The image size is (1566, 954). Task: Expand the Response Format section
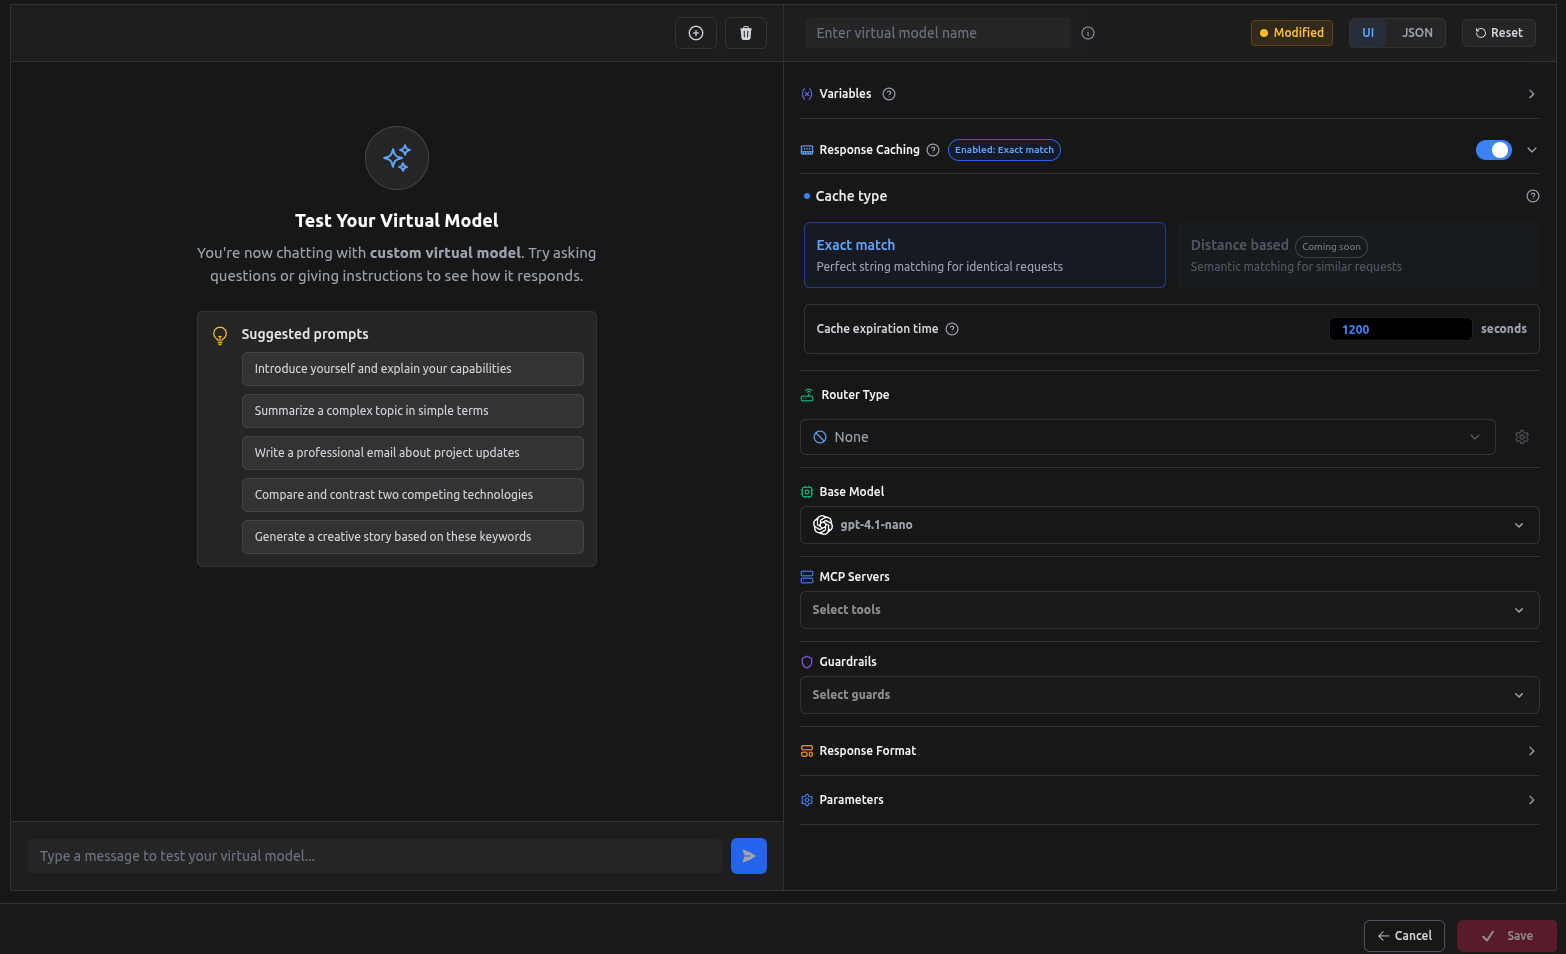(1169, 751)
